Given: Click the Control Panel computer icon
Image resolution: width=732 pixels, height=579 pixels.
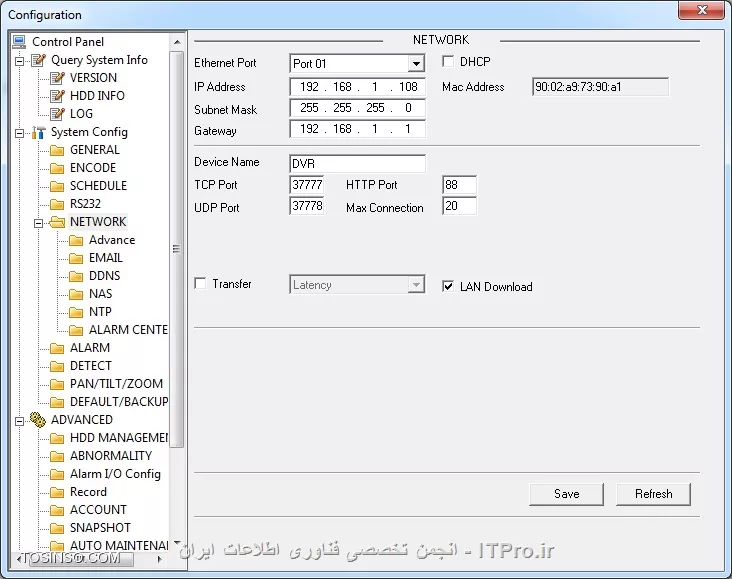Looking at the screenshot, I should (19, 42).
